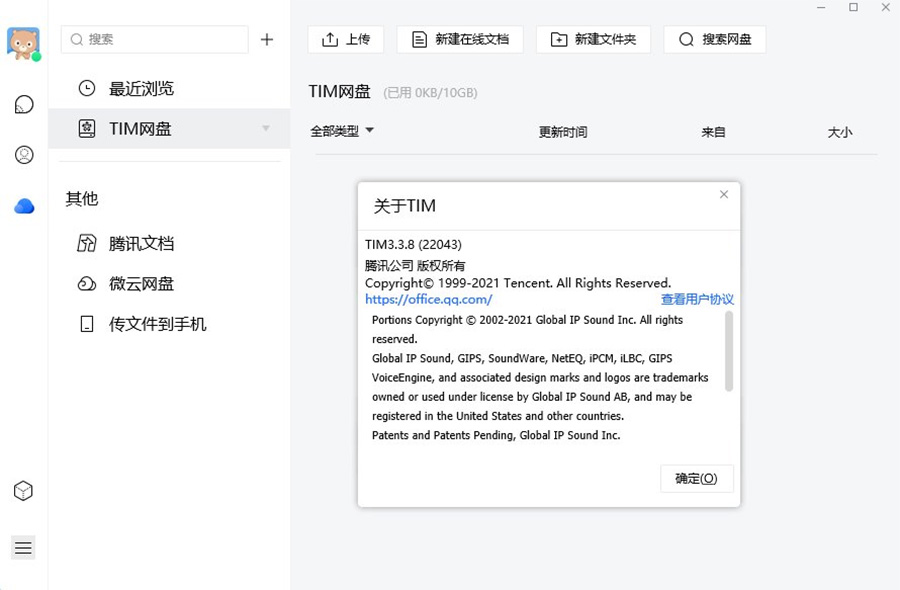Open the chat messages panel
The width and height of the screenshot is (900, 590).
pos(23,104)
